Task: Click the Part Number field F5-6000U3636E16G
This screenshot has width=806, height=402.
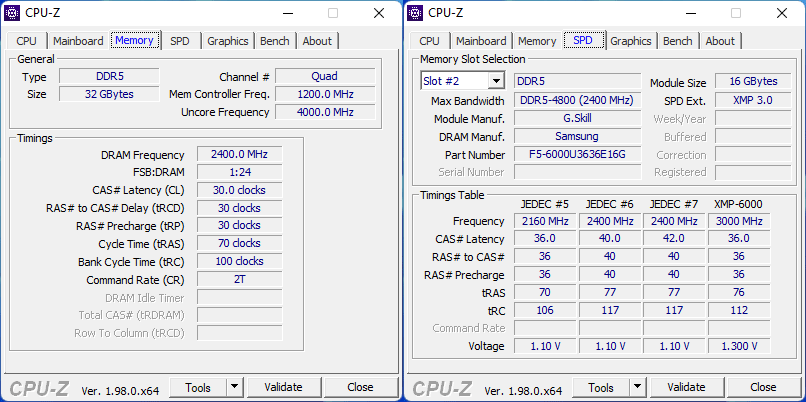Action: coord(577,155)
